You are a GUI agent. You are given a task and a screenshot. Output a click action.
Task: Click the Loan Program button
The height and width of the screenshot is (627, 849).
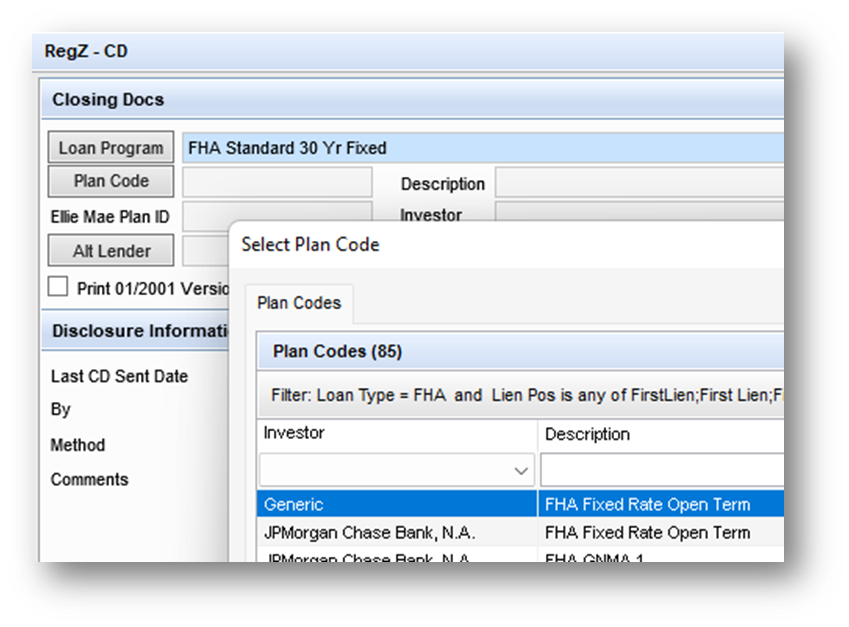(111, 148)
